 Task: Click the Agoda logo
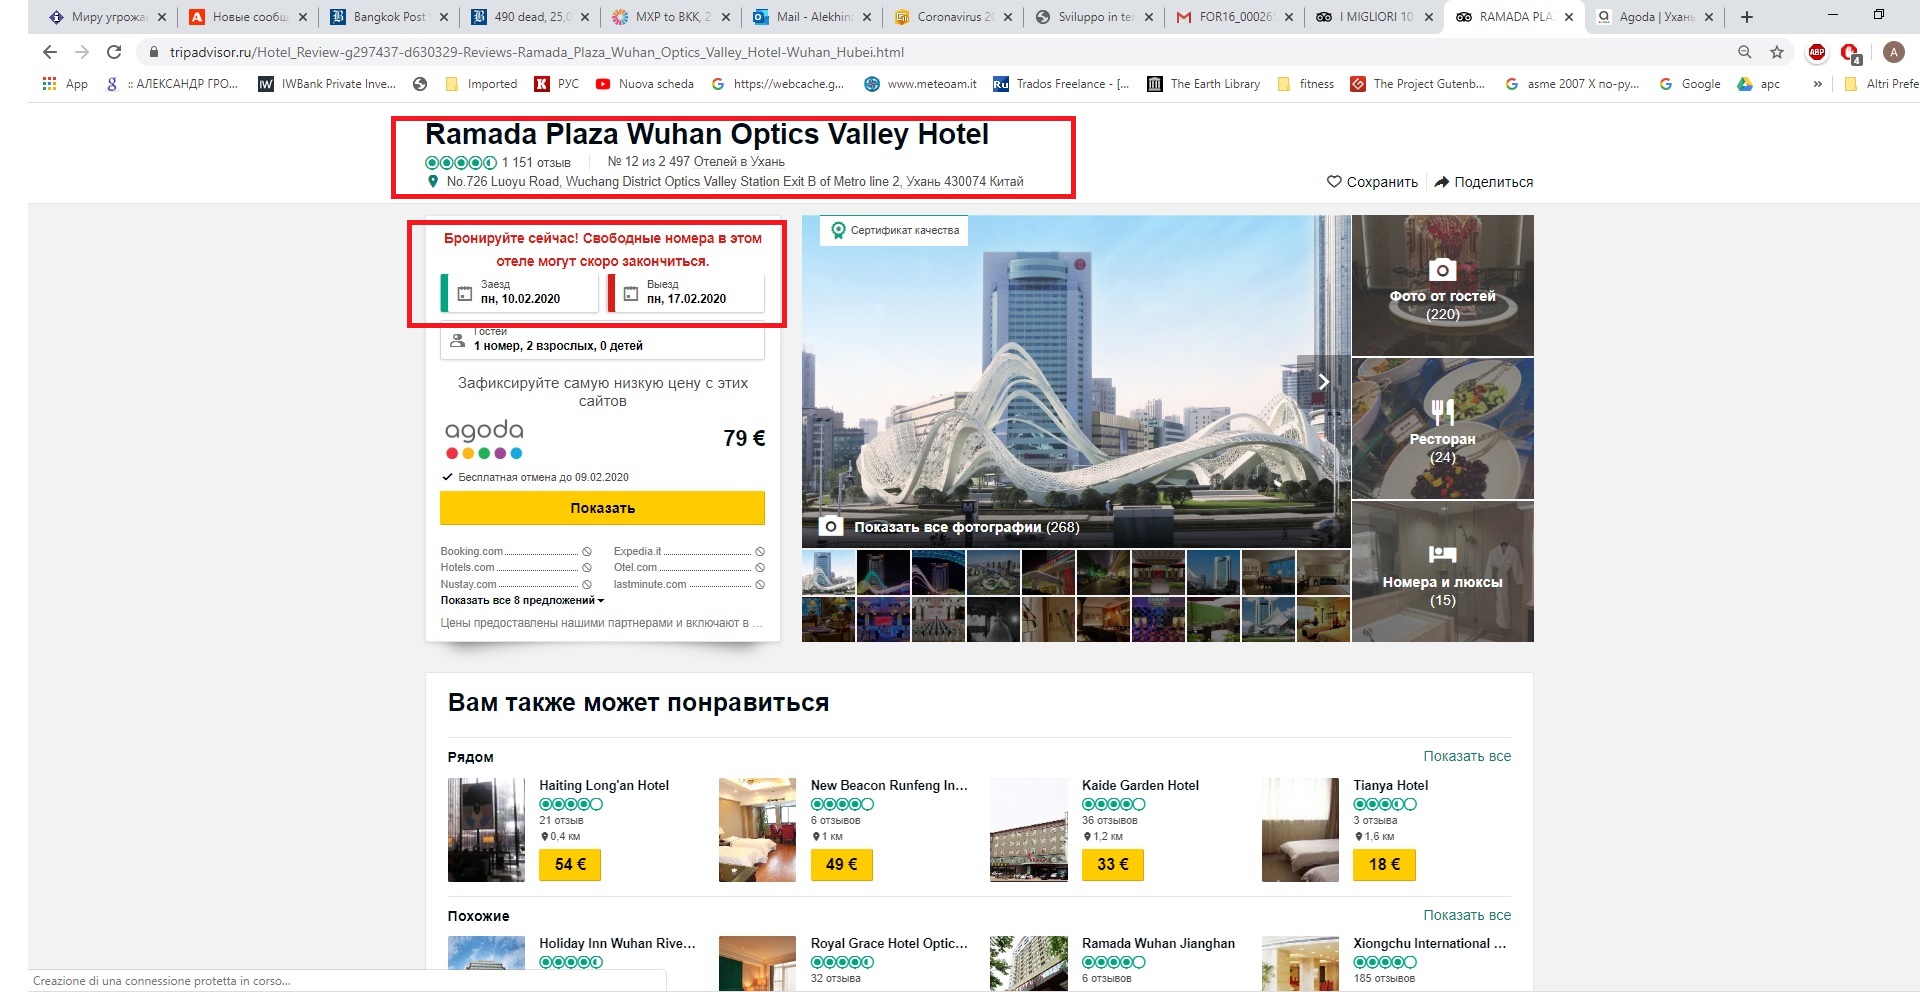484,438
